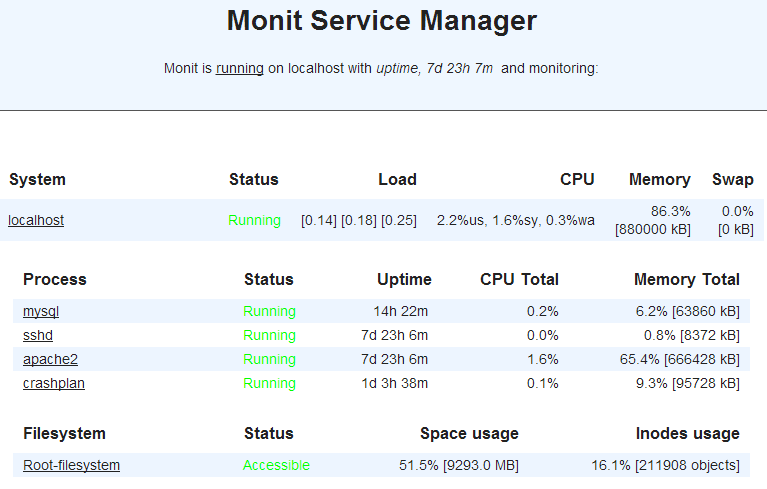
Task: Open the sshd process details
Action: point(38,335)
